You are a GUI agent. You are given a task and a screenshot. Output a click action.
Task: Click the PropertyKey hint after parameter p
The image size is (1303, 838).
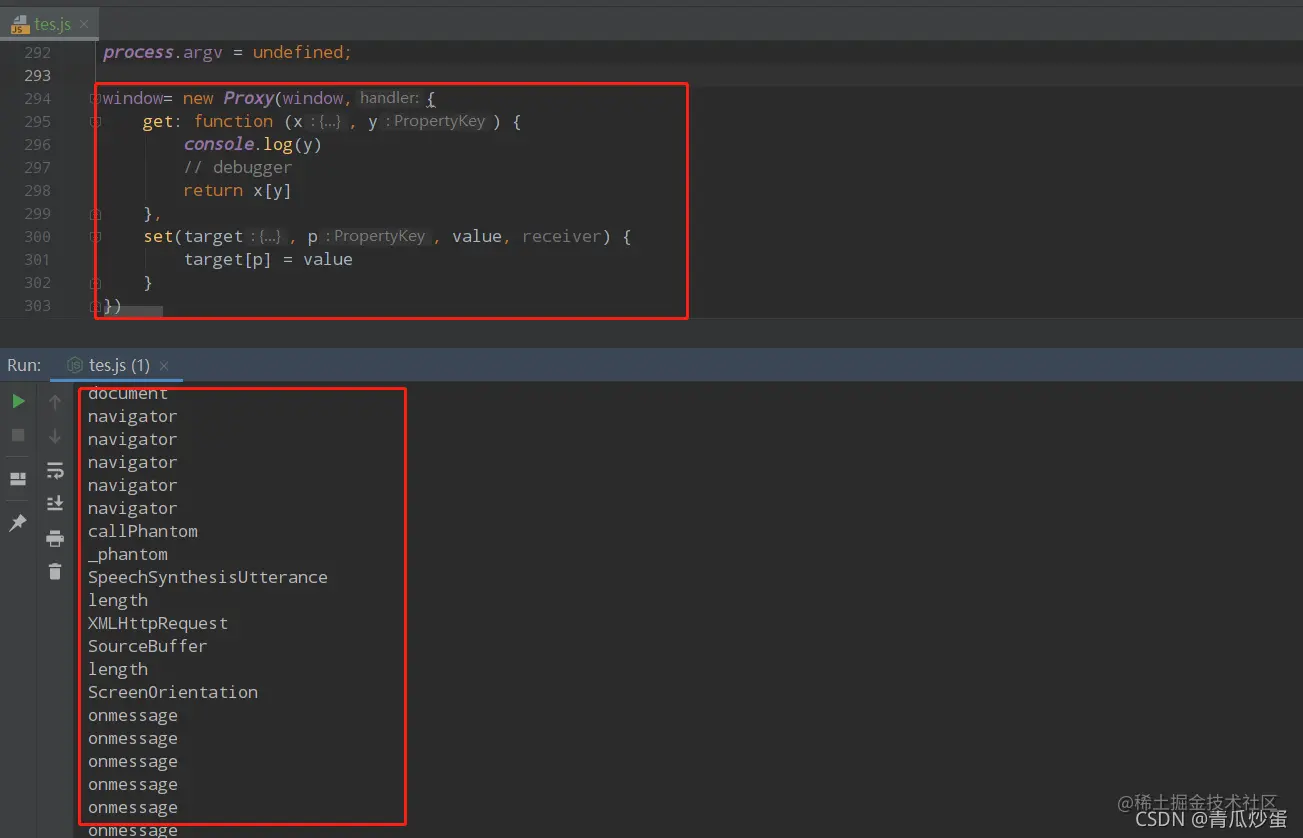(x=376, y=237)
